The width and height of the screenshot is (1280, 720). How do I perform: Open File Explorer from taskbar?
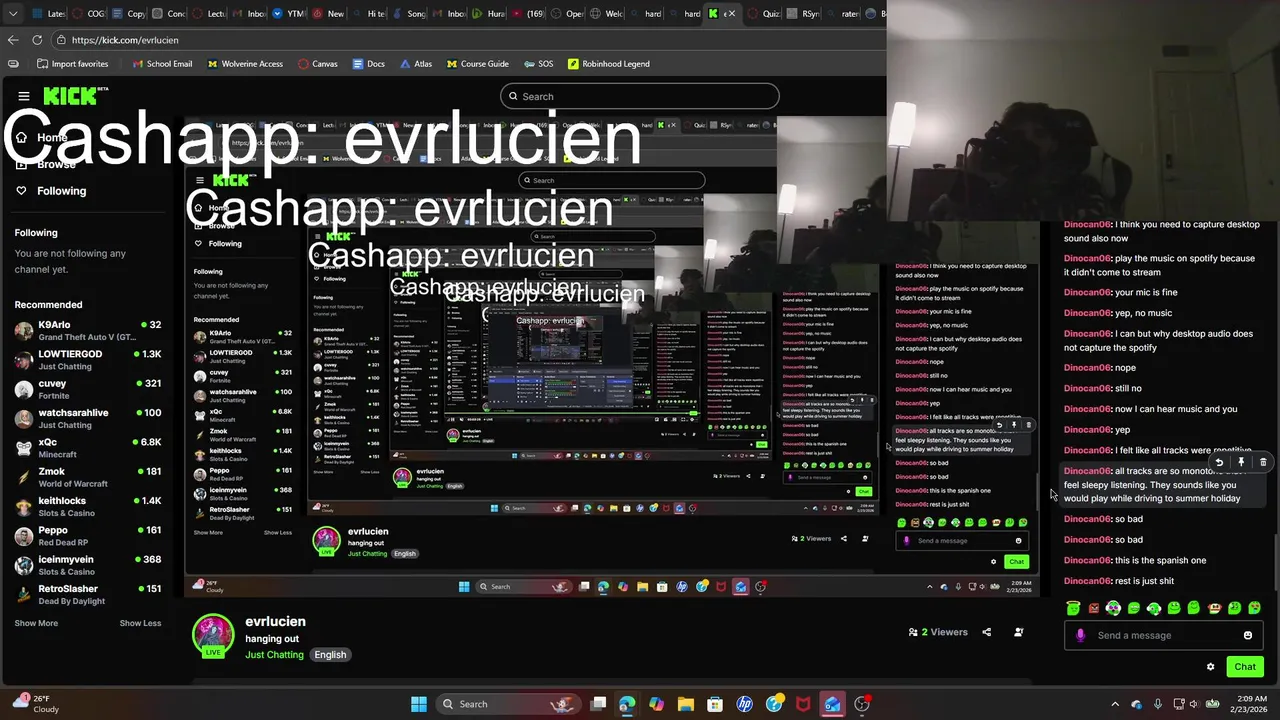(686, 704)
